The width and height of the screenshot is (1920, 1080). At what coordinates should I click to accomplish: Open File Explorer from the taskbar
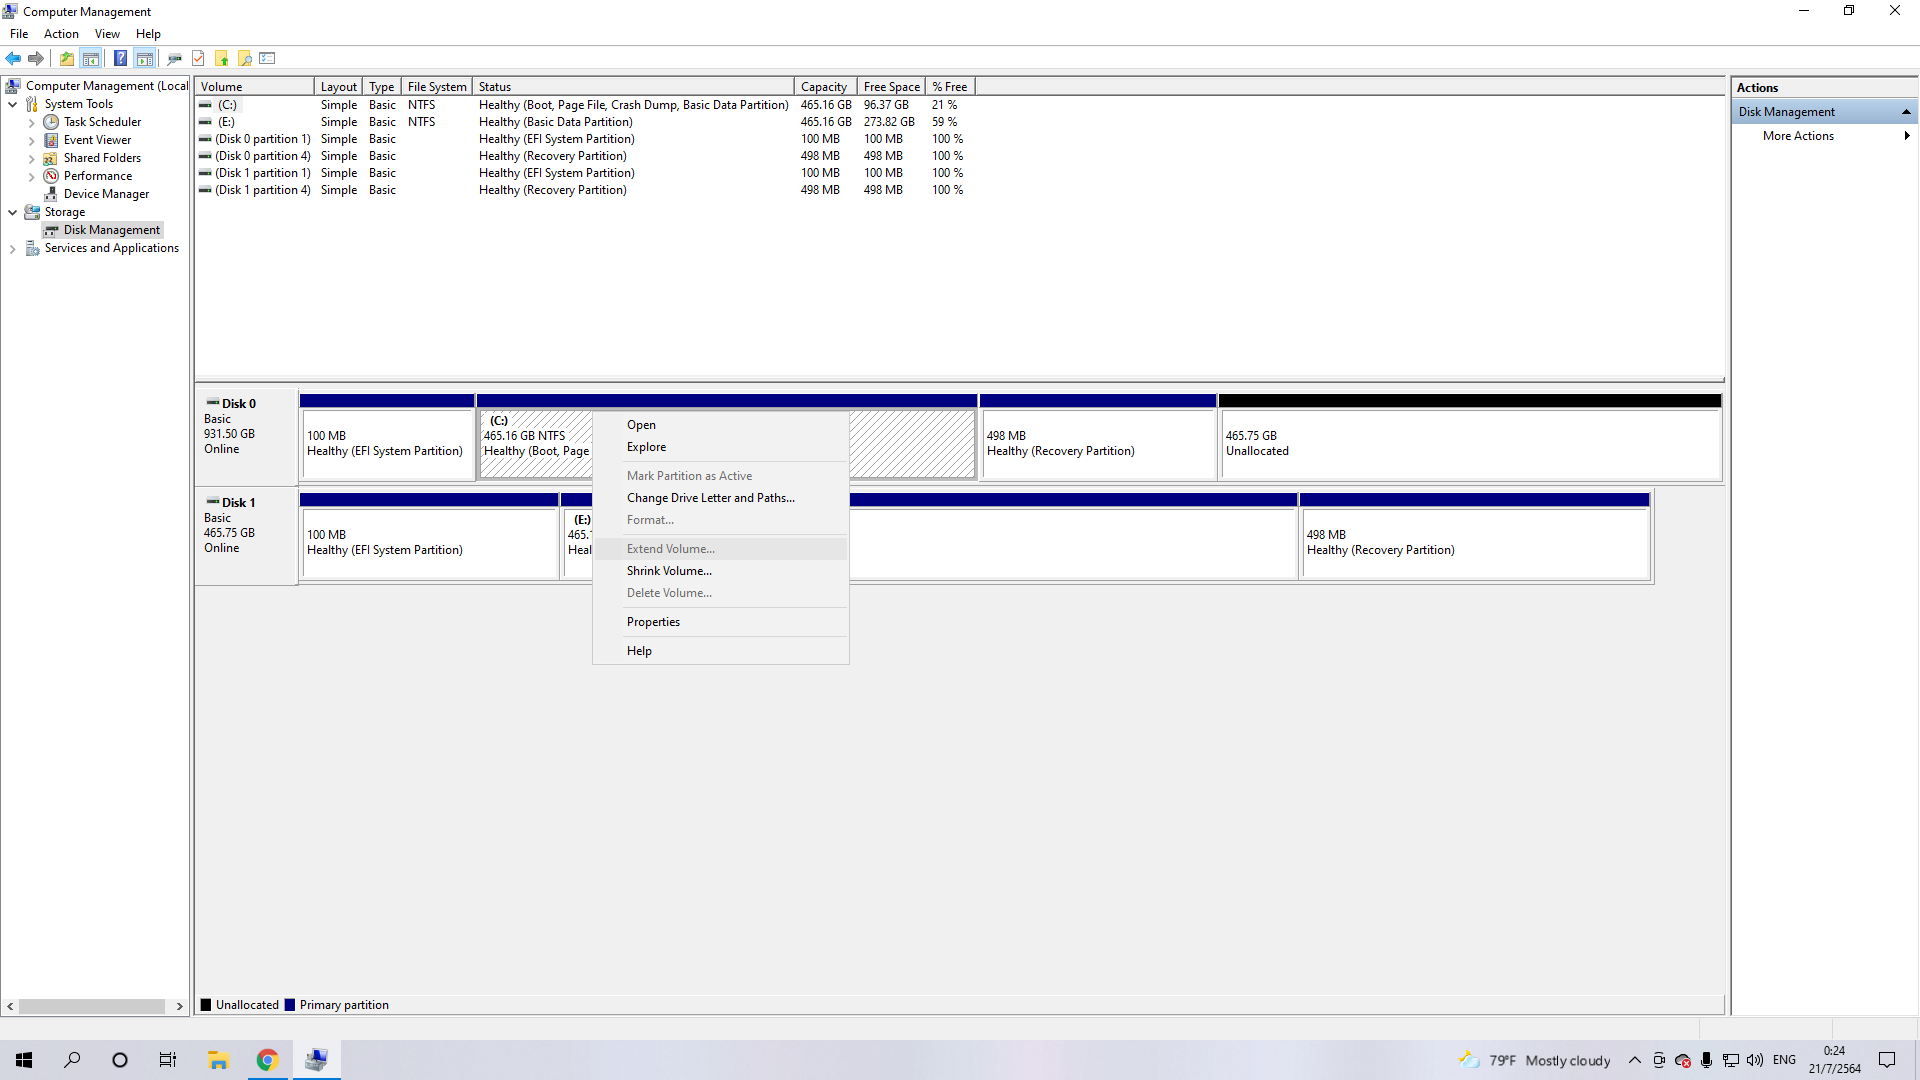click(218, 1060)
